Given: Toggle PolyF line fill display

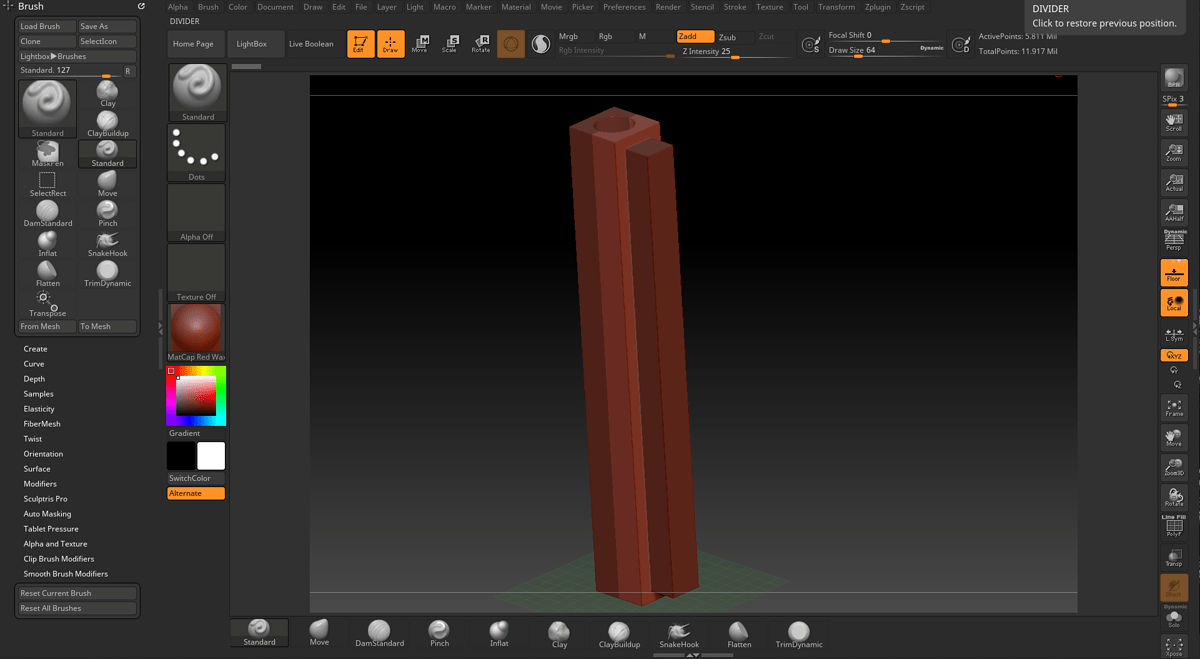Looking at the screenshot, I should [x=1174, y=526].
